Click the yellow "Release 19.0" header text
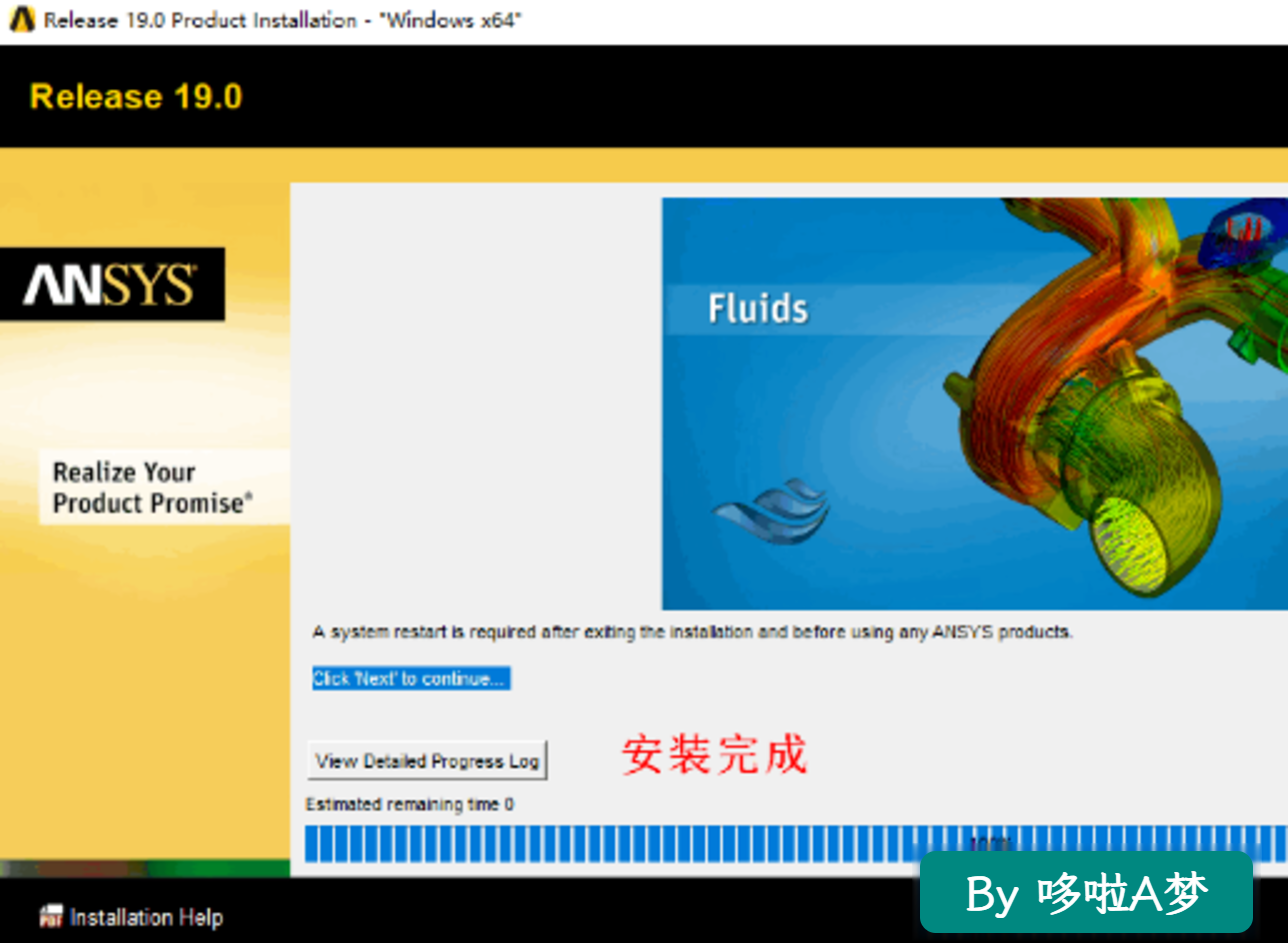 click(x=136, y=97)
